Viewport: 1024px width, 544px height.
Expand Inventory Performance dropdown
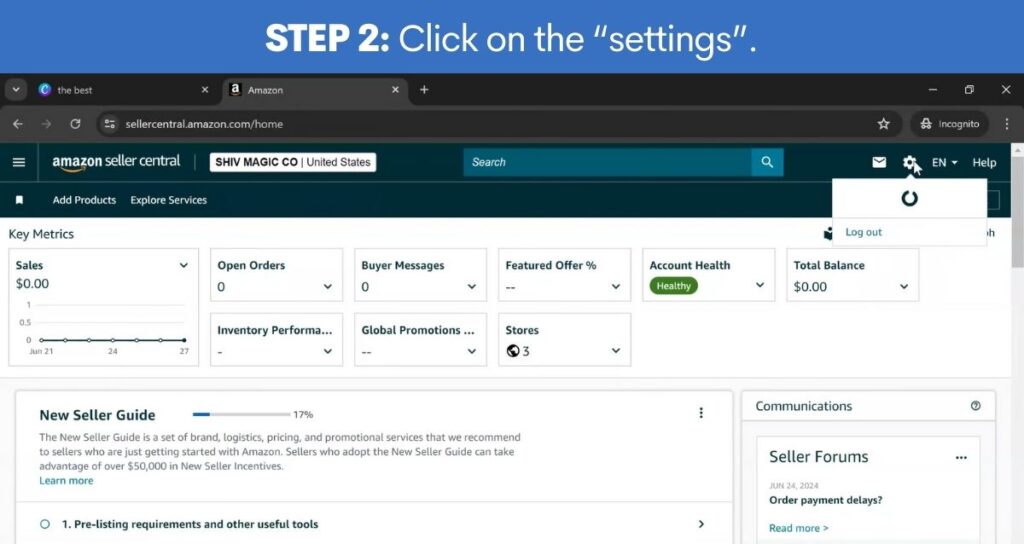pyautogui.click(x=328, y=351)
